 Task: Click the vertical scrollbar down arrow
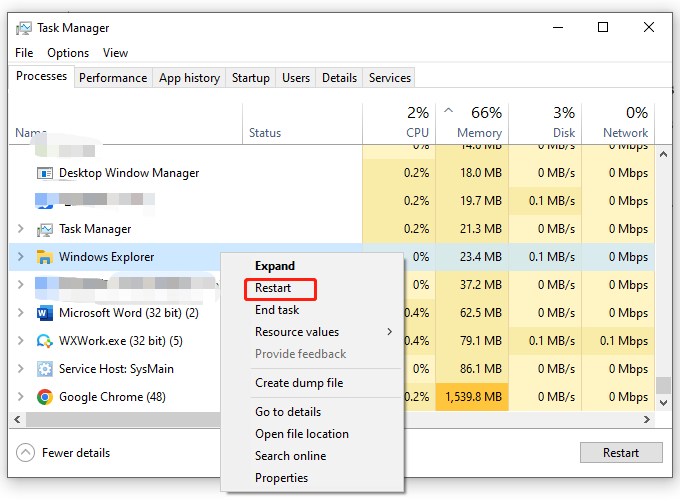(x=663, y=403)
